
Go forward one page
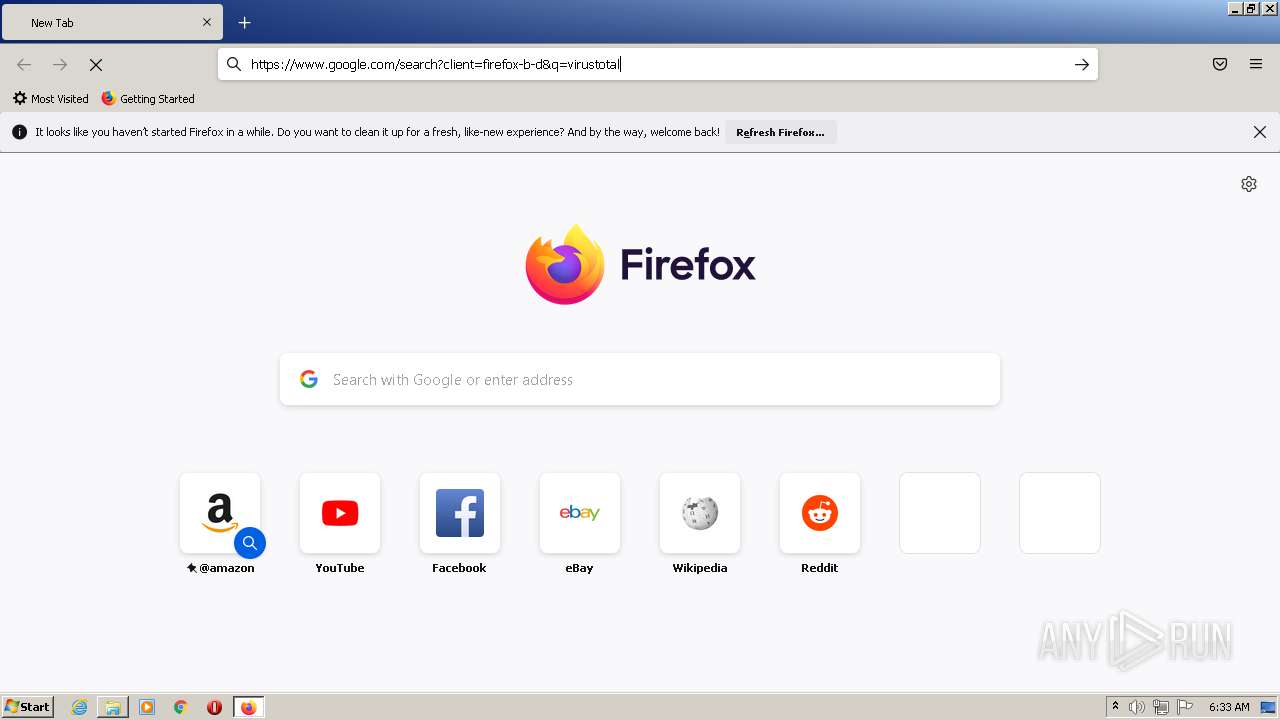pyautogui.click(x=60, y=64)
